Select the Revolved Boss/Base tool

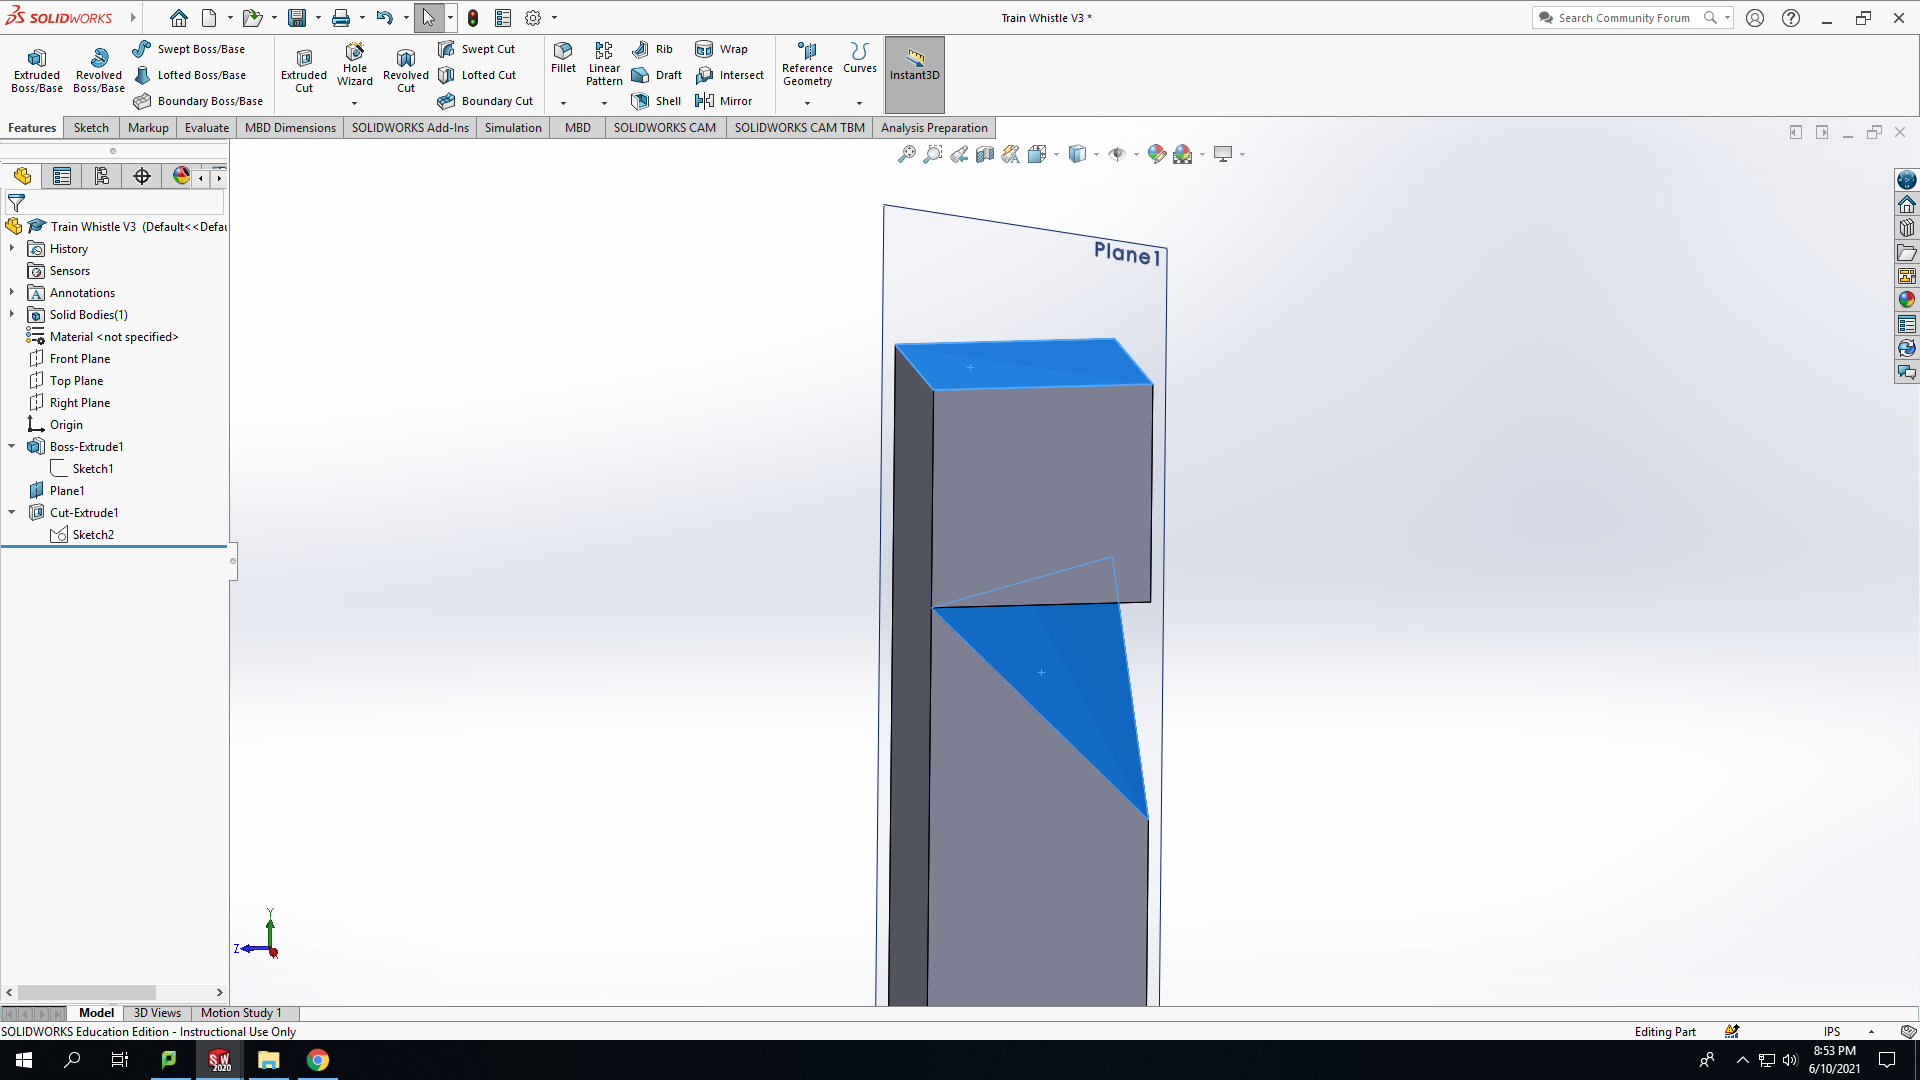[99, 70]
